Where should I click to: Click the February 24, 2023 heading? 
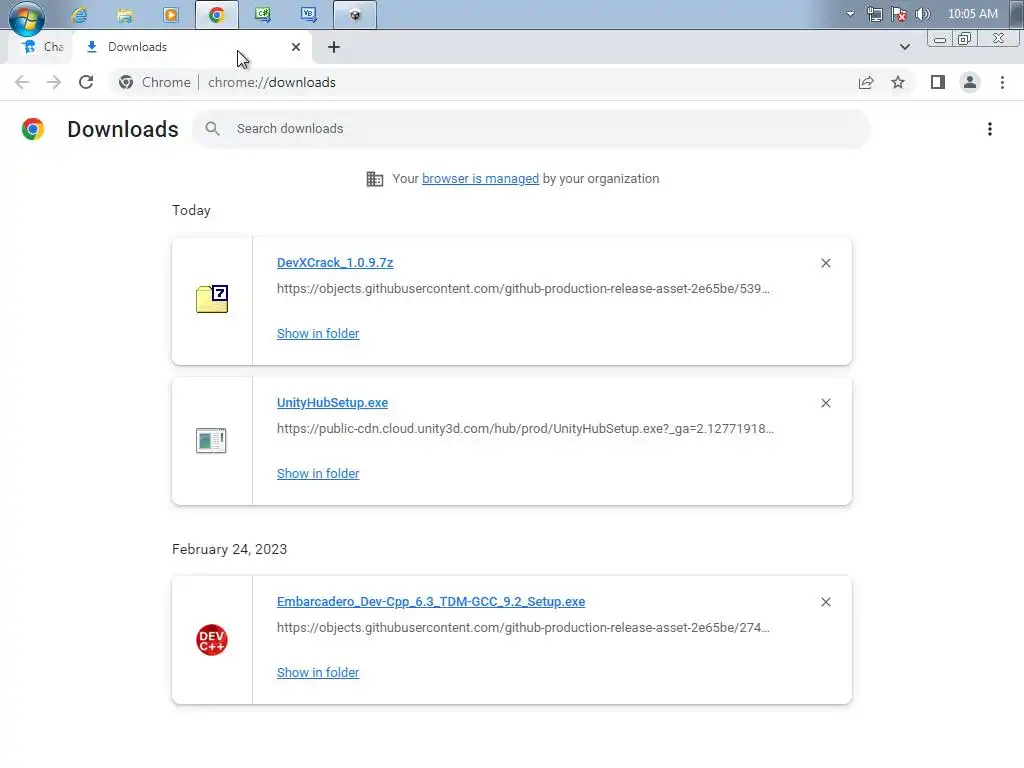point(229,549)
